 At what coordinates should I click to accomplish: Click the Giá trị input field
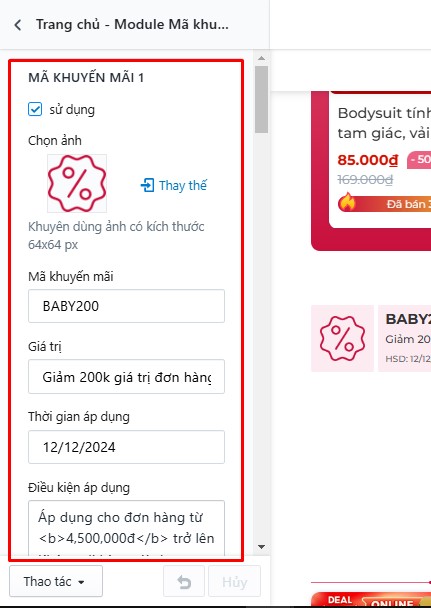point(126,377)
